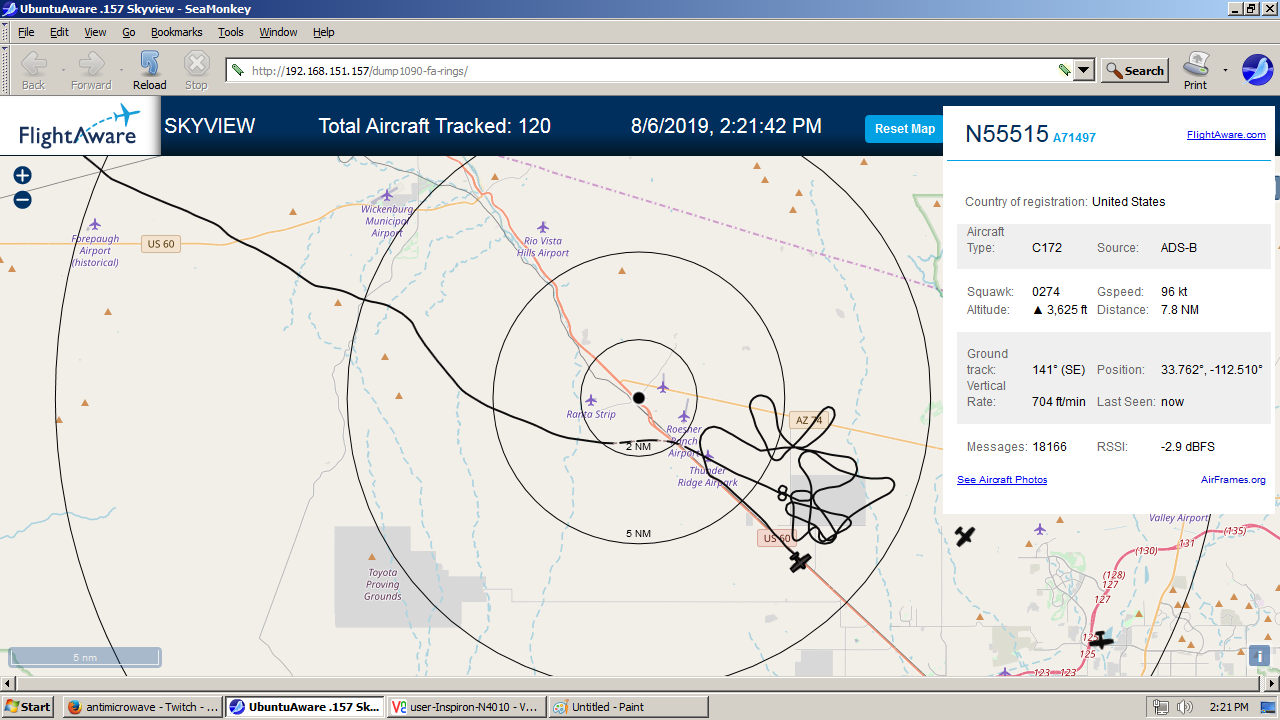Follow the See Aircraft Photos link

[1002, 480]
